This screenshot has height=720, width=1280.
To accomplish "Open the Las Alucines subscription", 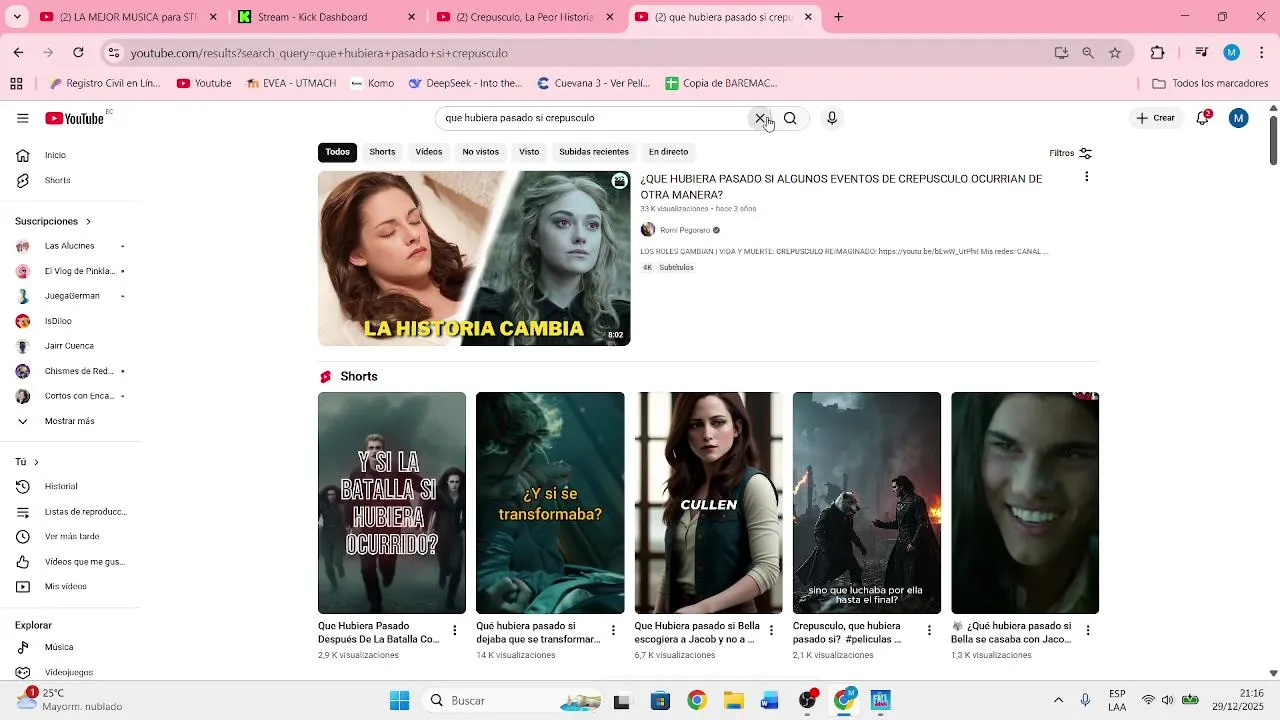I will [x=70, y=246].
